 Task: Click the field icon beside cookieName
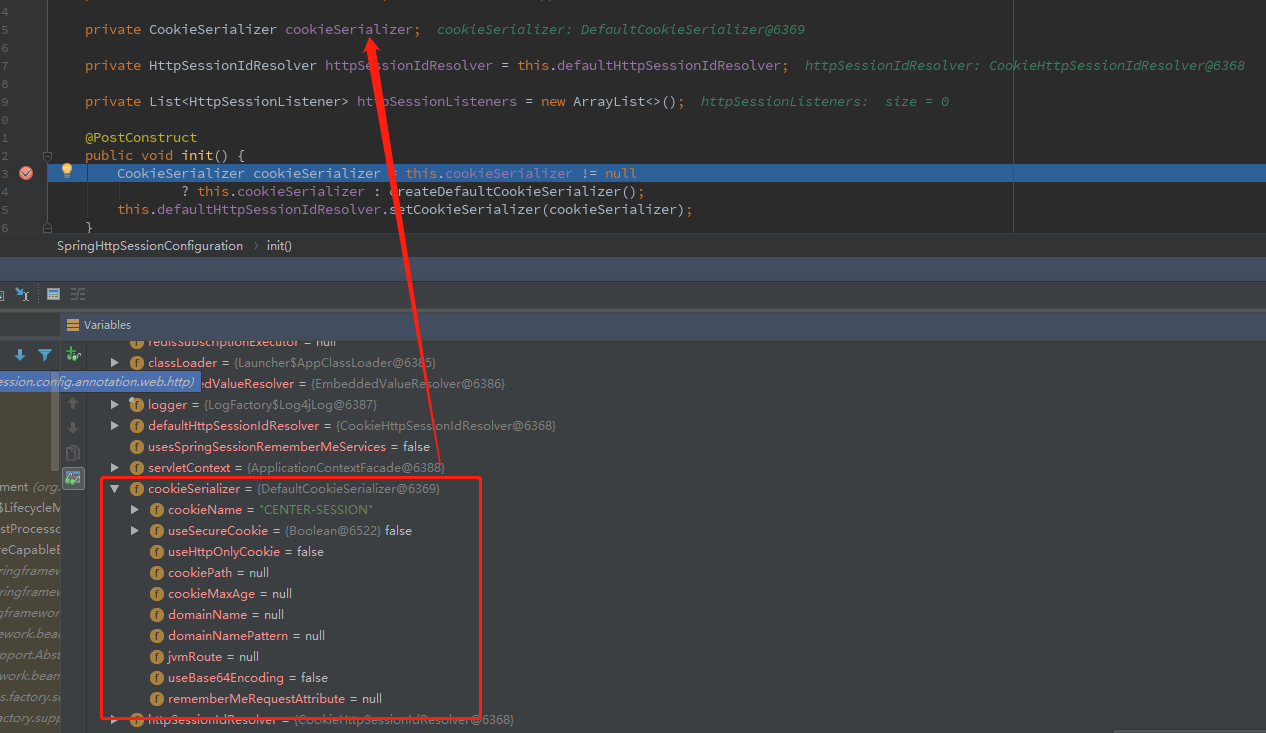157,510
